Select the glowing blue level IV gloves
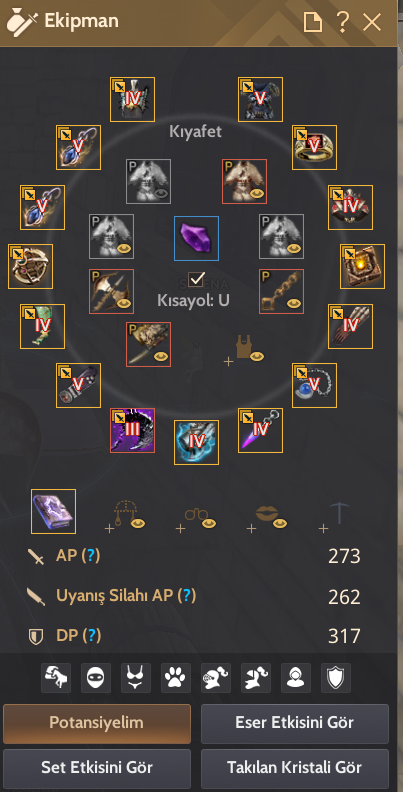Viewport: 403px width, 792px height. tap(196, 442)
